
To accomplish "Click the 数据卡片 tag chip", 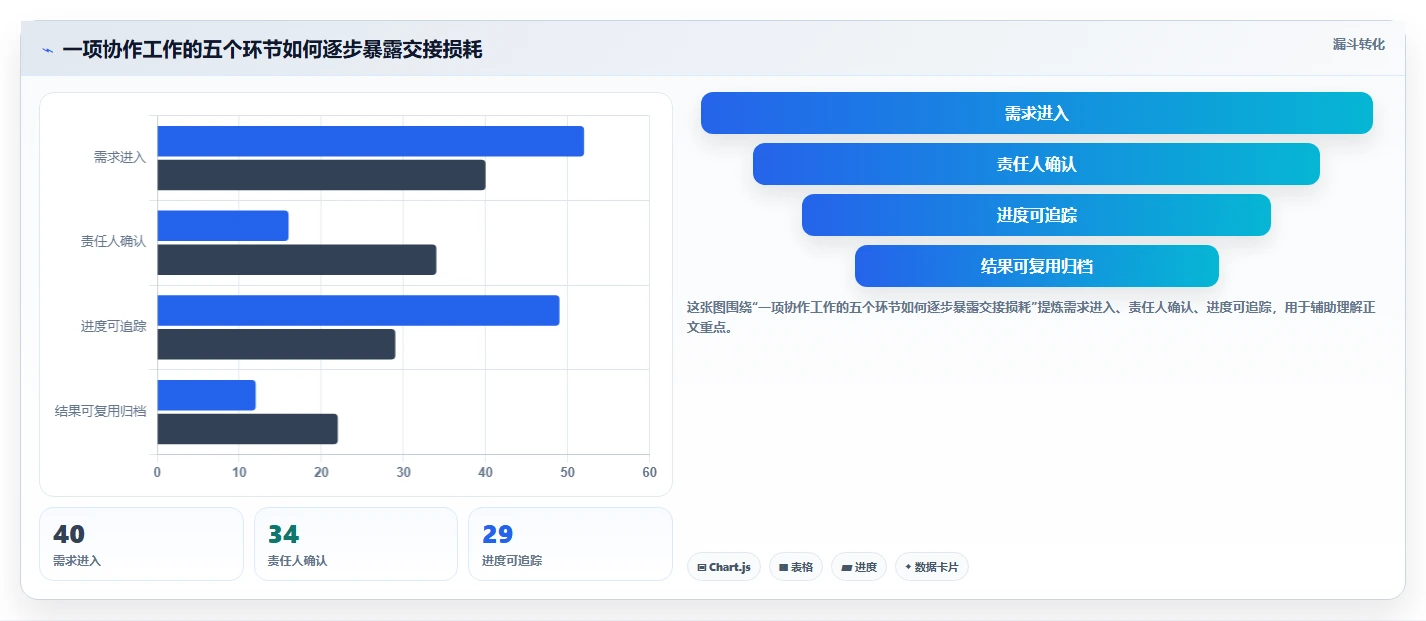I will (932, 567).
